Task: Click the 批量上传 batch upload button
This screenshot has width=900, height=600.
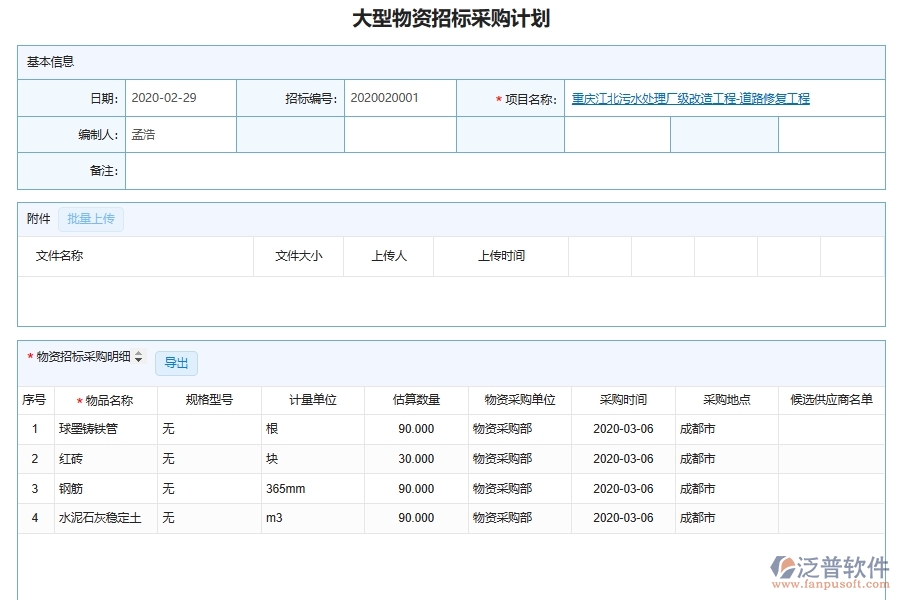Action: pyautogui.click(x=91, y=219)
